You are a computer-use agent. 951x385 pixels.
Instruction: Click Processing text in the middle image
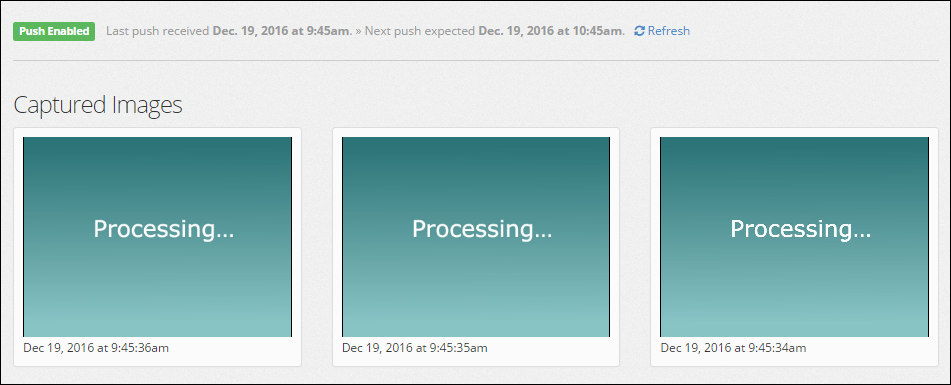pos(482,229)
